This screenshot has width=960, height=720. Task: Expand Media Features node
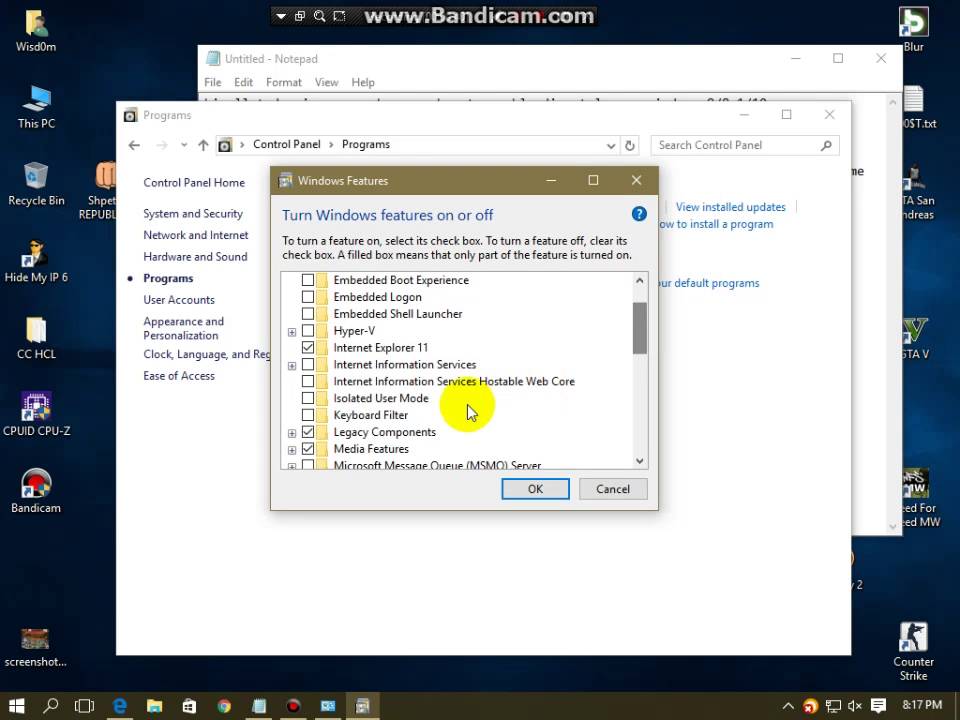pos(292,450)
